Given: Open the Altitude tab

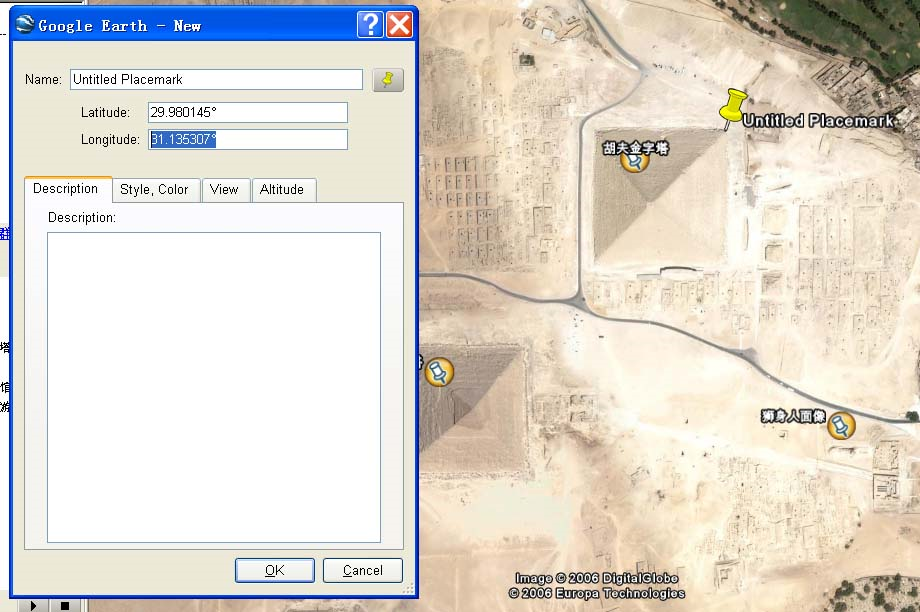Looking at the screenshot, I should click(282, 190).
